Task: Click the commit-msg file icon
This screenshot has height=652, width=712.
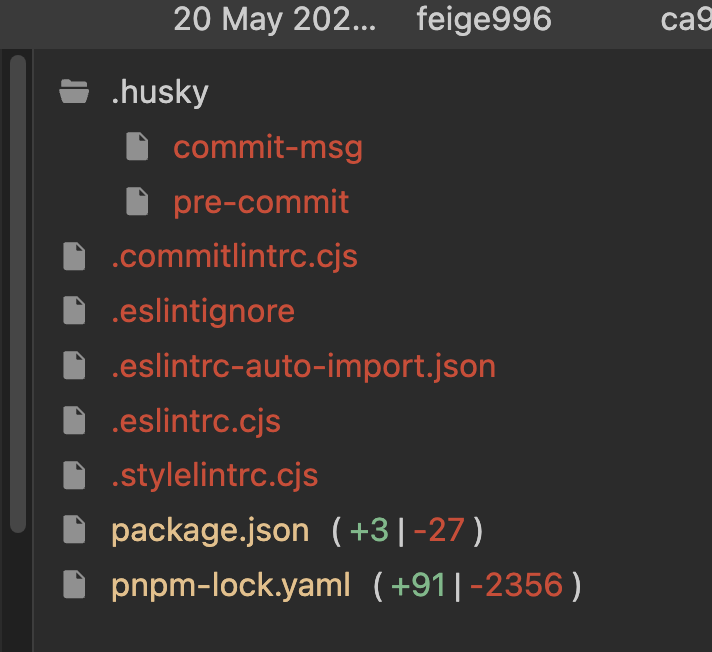Action: pyautogui.click(x=137, y=148)
